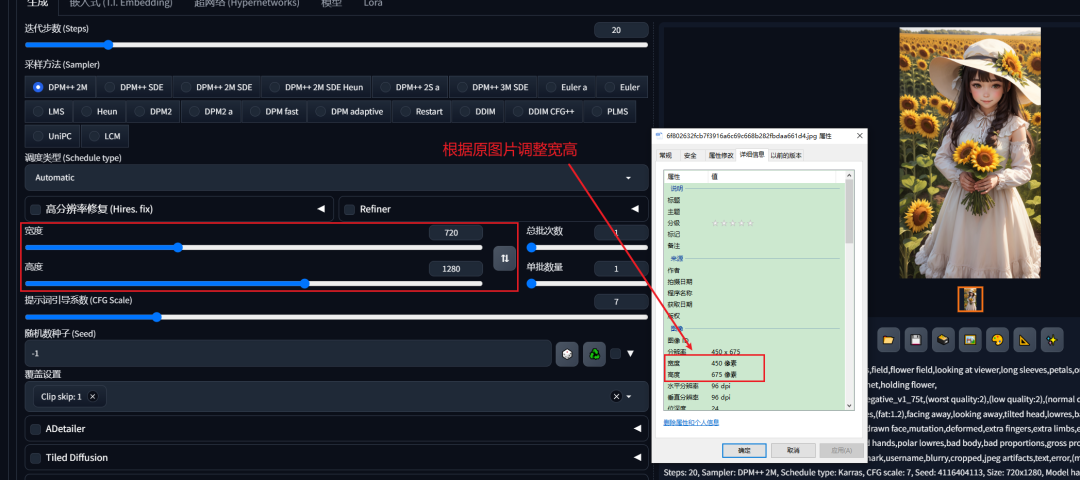This screenshot has height=480, width=1080.
Task: Click the star rating in the properties list
Action: click(732, 223)
